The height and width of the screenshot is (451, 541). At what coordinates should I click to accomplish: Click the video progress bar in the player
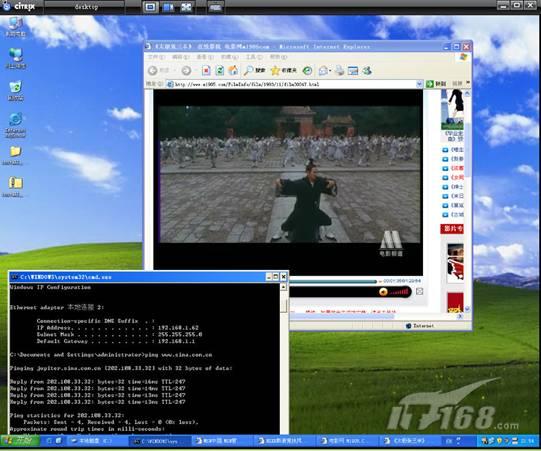[333, 282]
